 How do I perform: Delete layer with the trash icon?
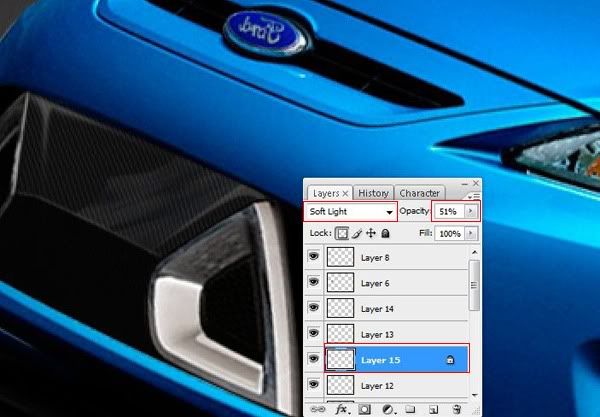click(456, 409)
